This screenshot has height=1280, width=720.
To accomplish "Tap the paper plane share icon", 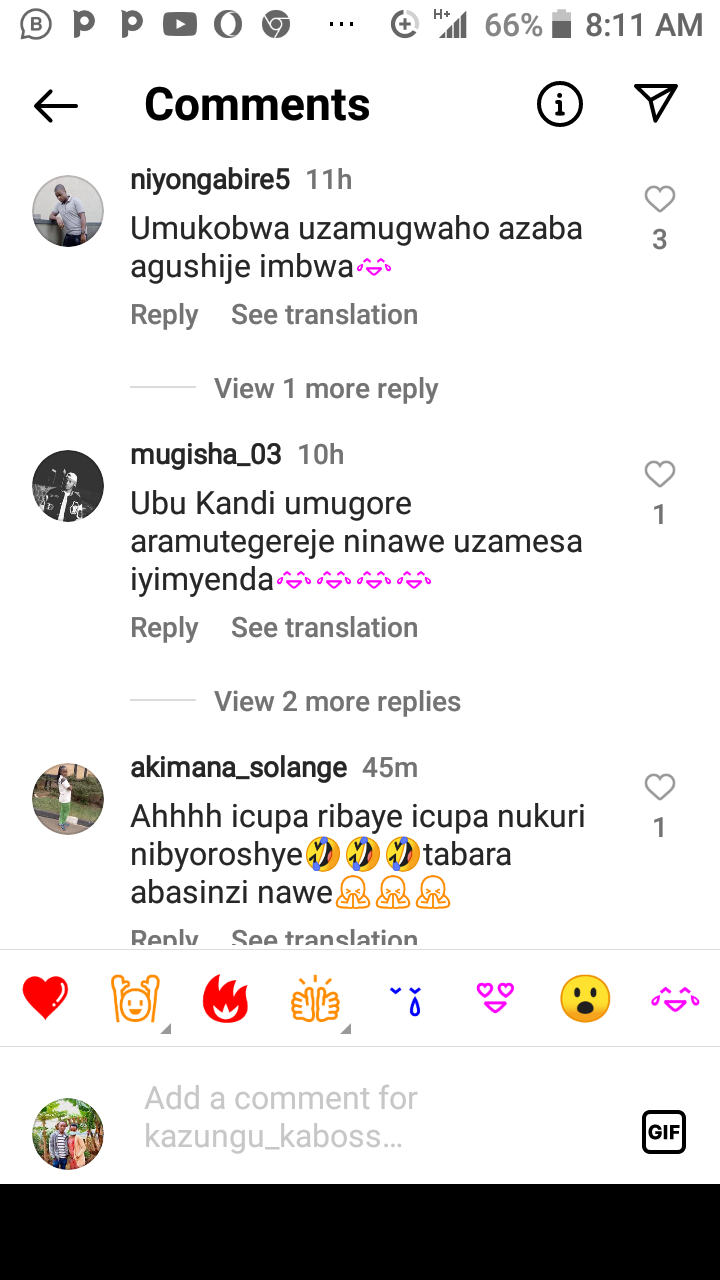I will pos(656,103).
